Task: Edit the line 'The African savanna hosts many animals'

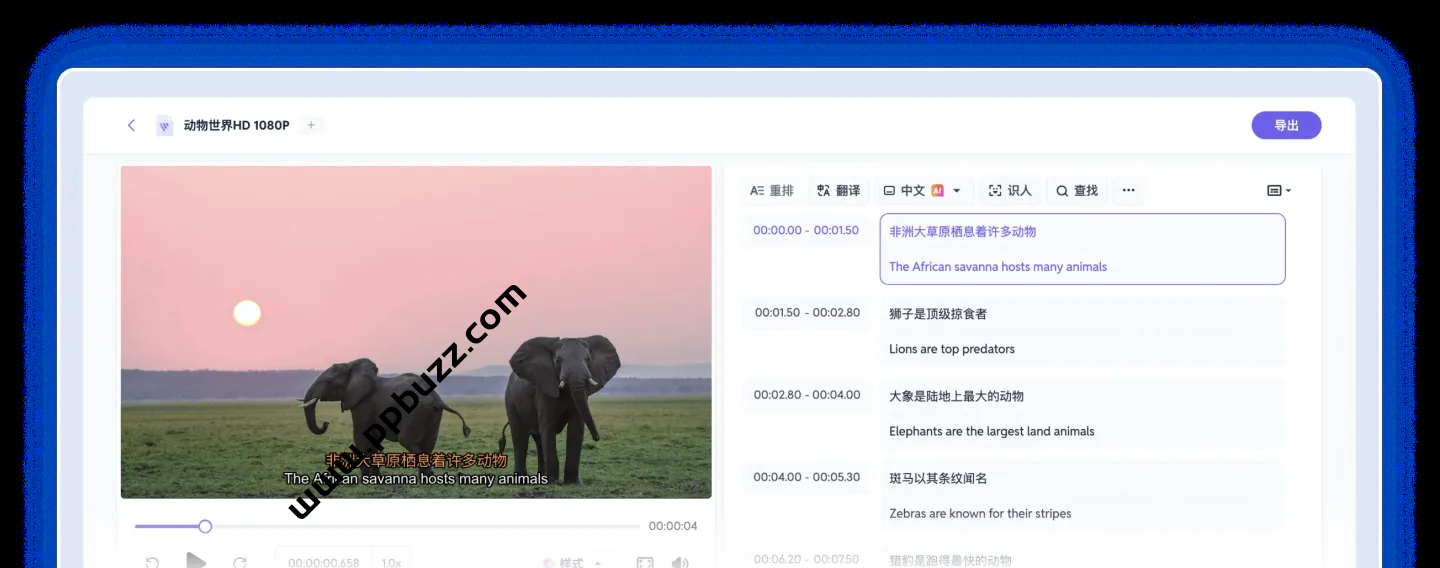Action: 998,267
